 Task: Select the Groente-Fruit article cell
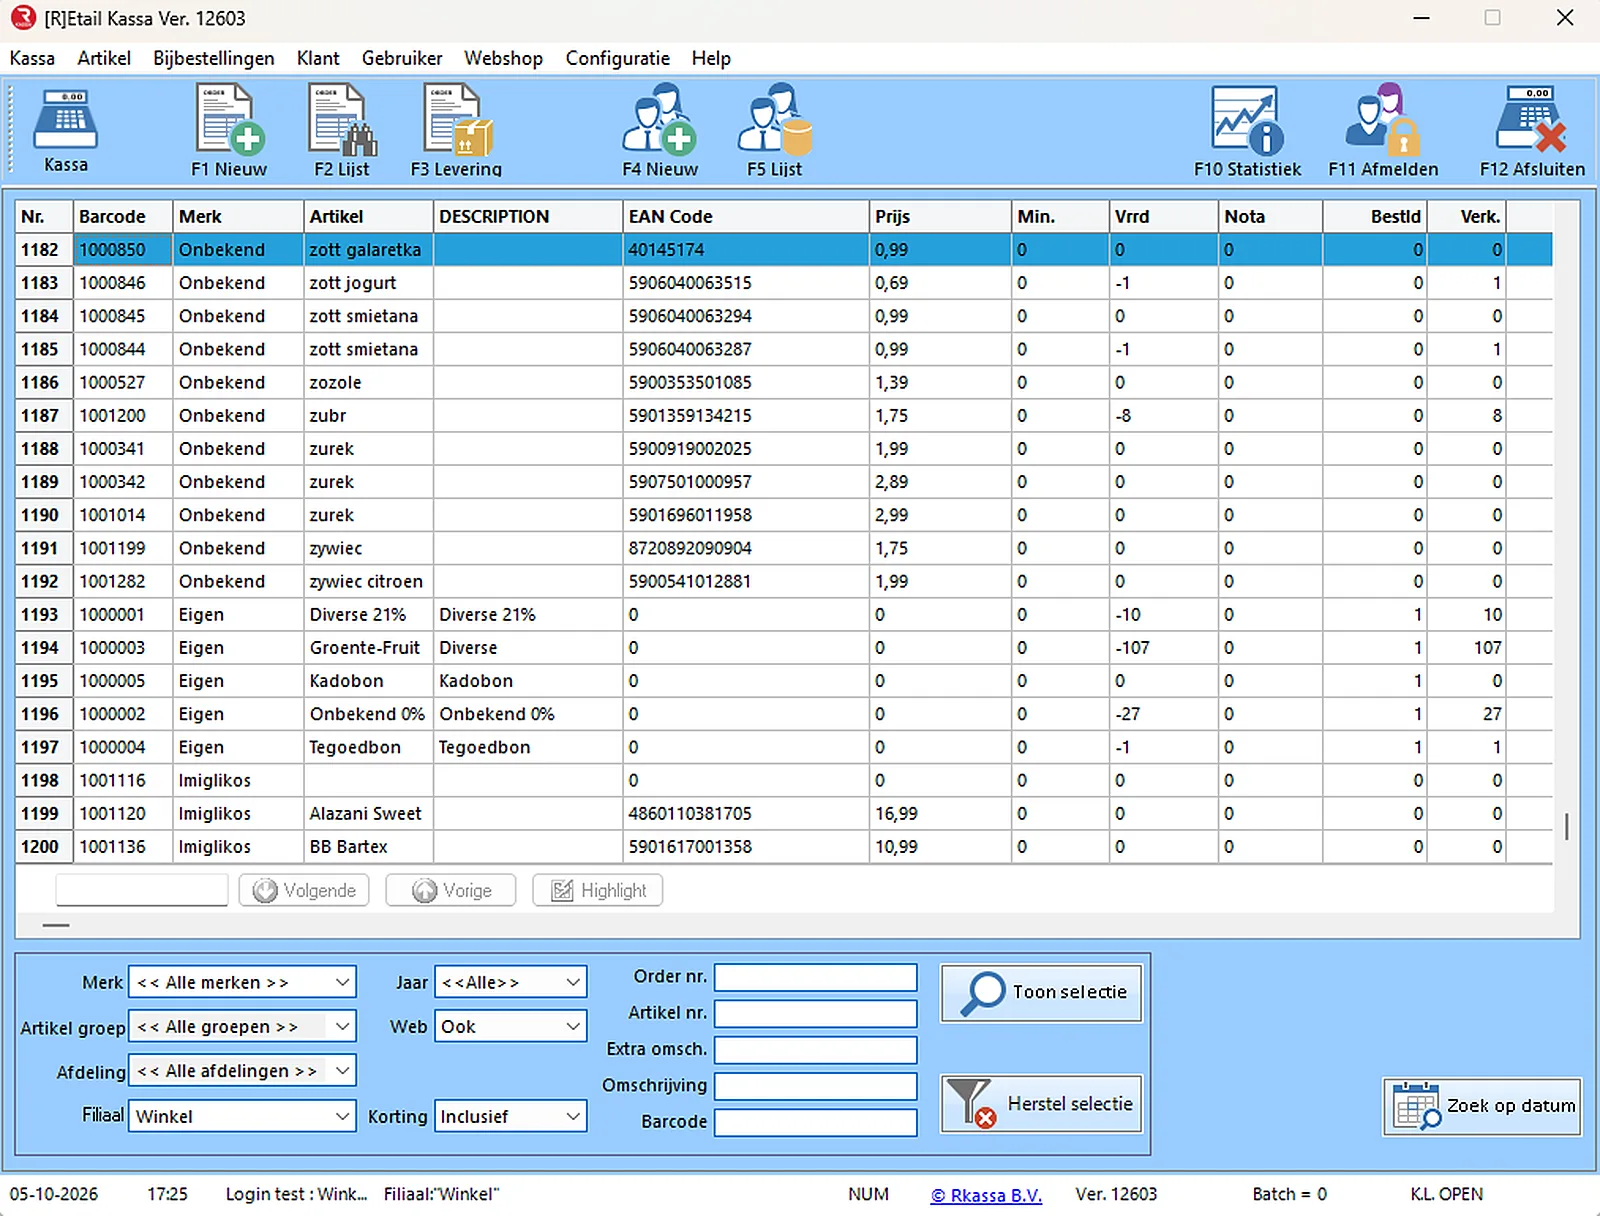tap(368, 647)
